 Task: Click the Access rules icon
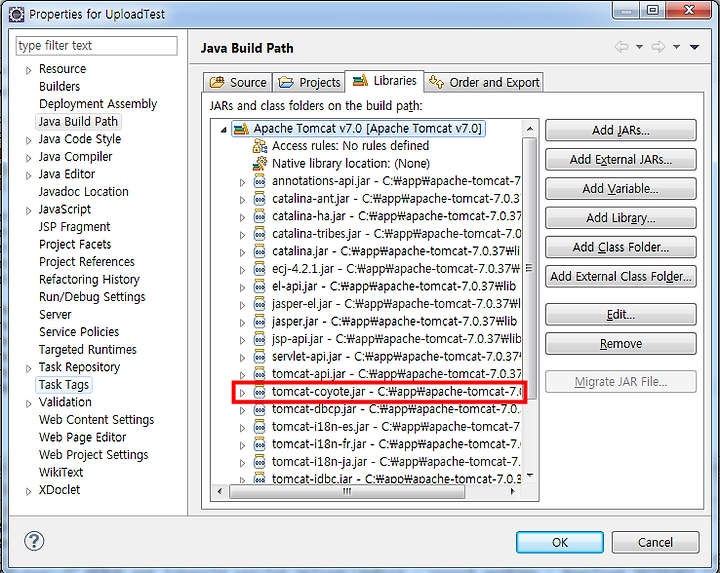(x=260, y=146)
